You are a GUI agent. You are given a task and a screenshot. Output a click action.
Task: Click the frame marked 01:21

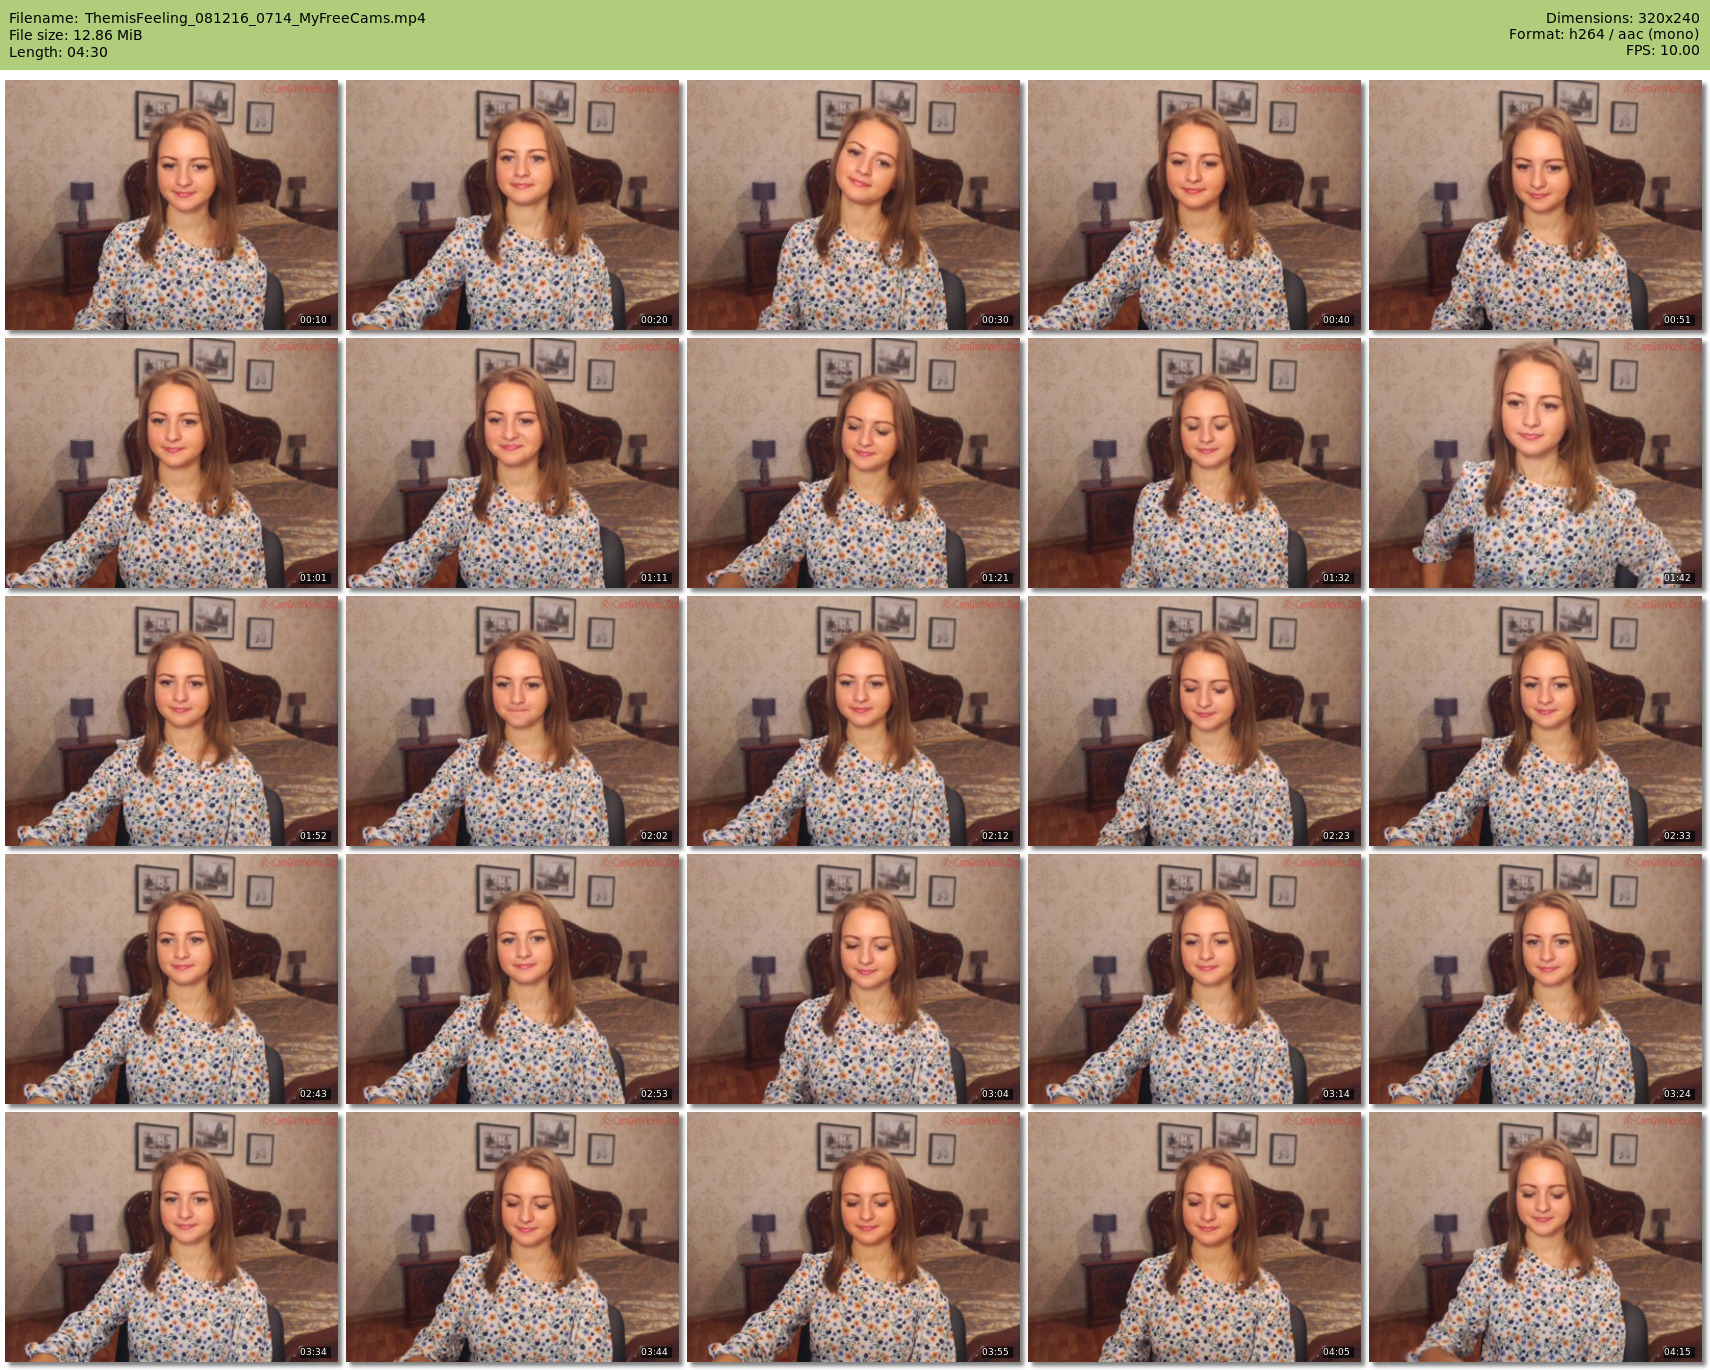[853, 463]
